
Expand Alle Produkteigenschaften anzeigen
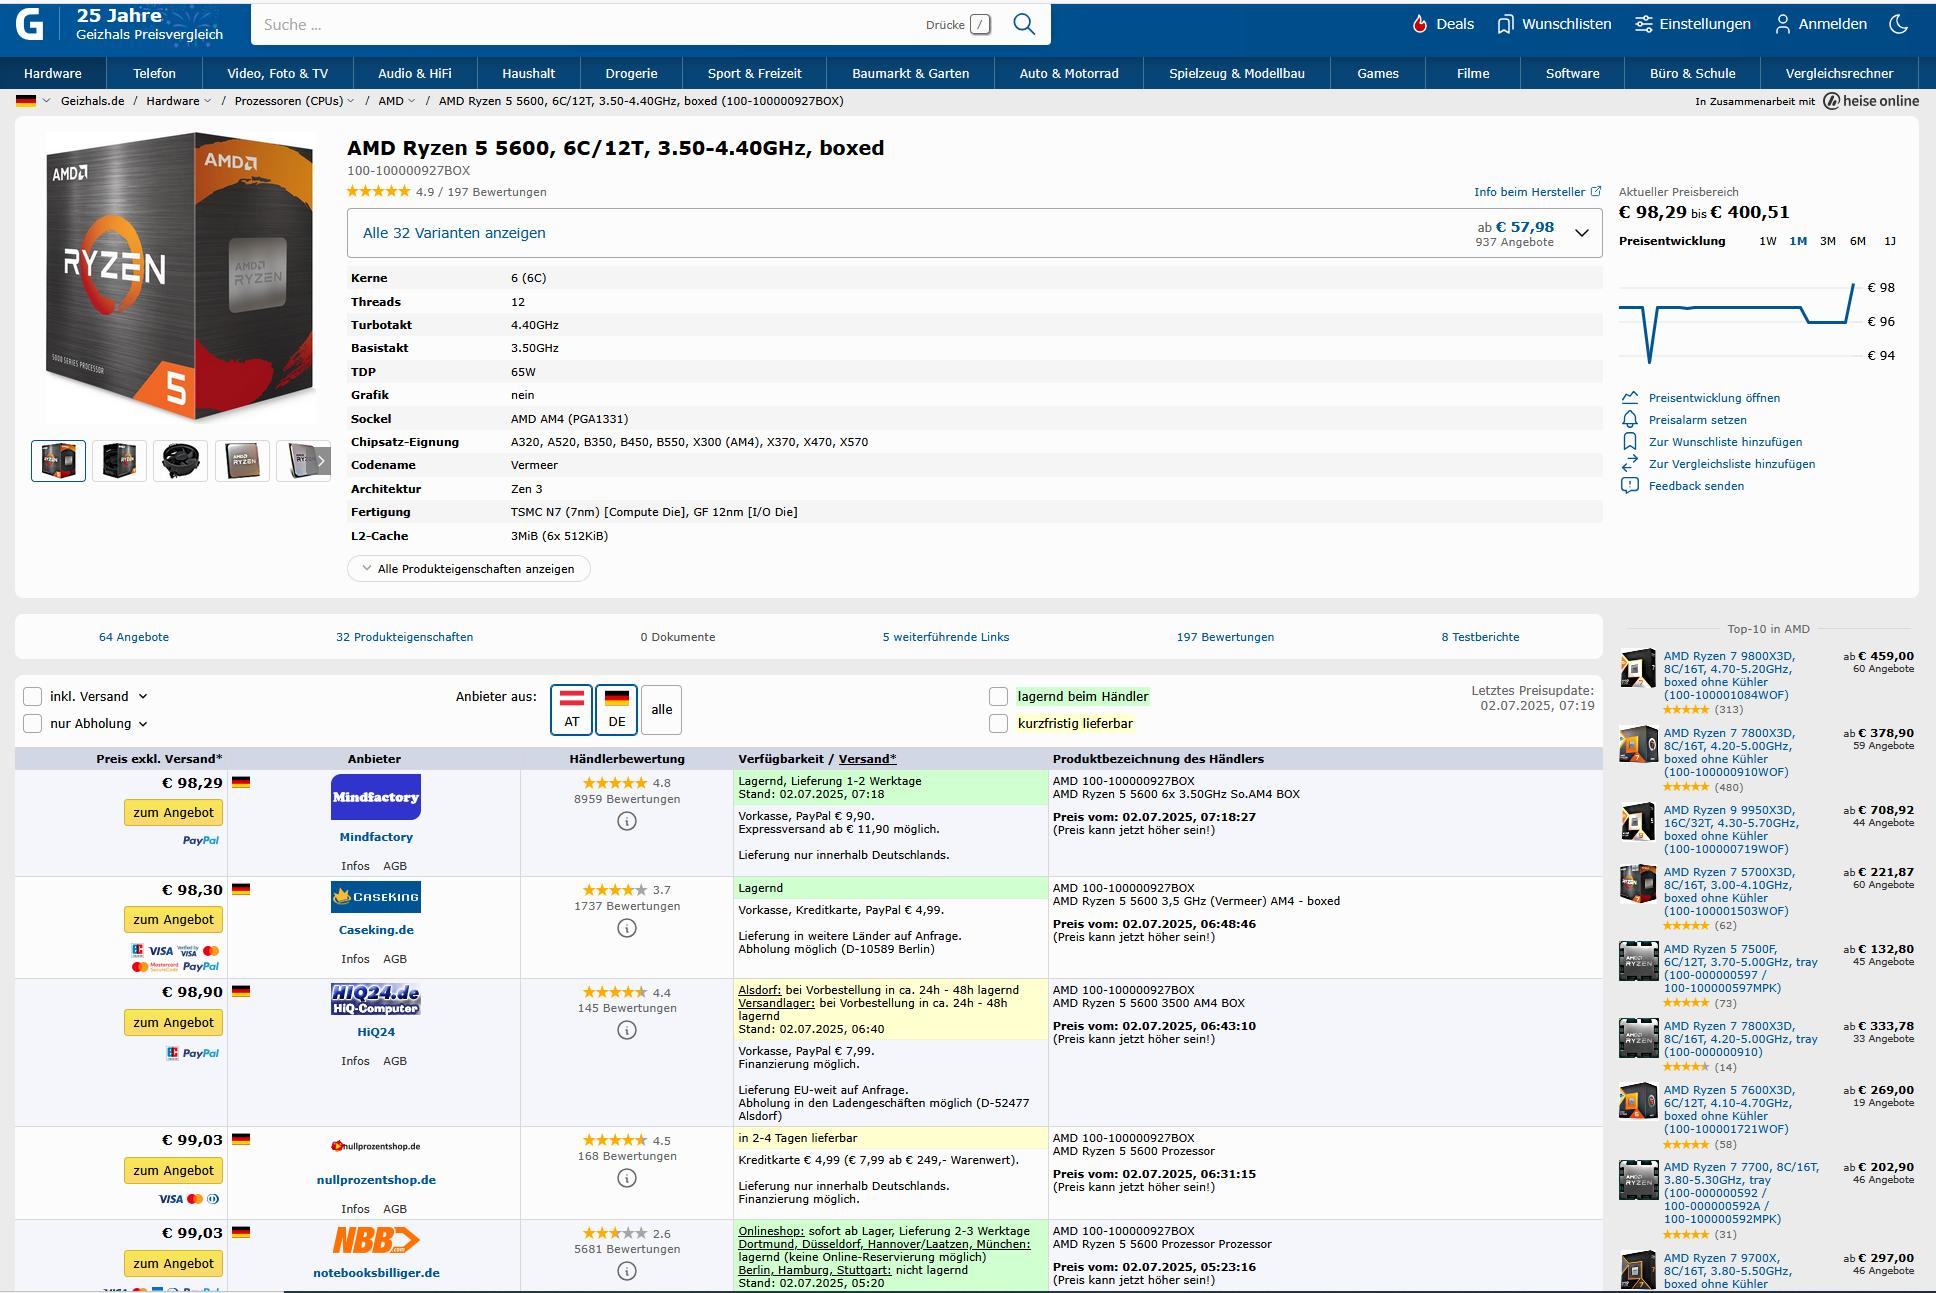click(x=468, y=568)
